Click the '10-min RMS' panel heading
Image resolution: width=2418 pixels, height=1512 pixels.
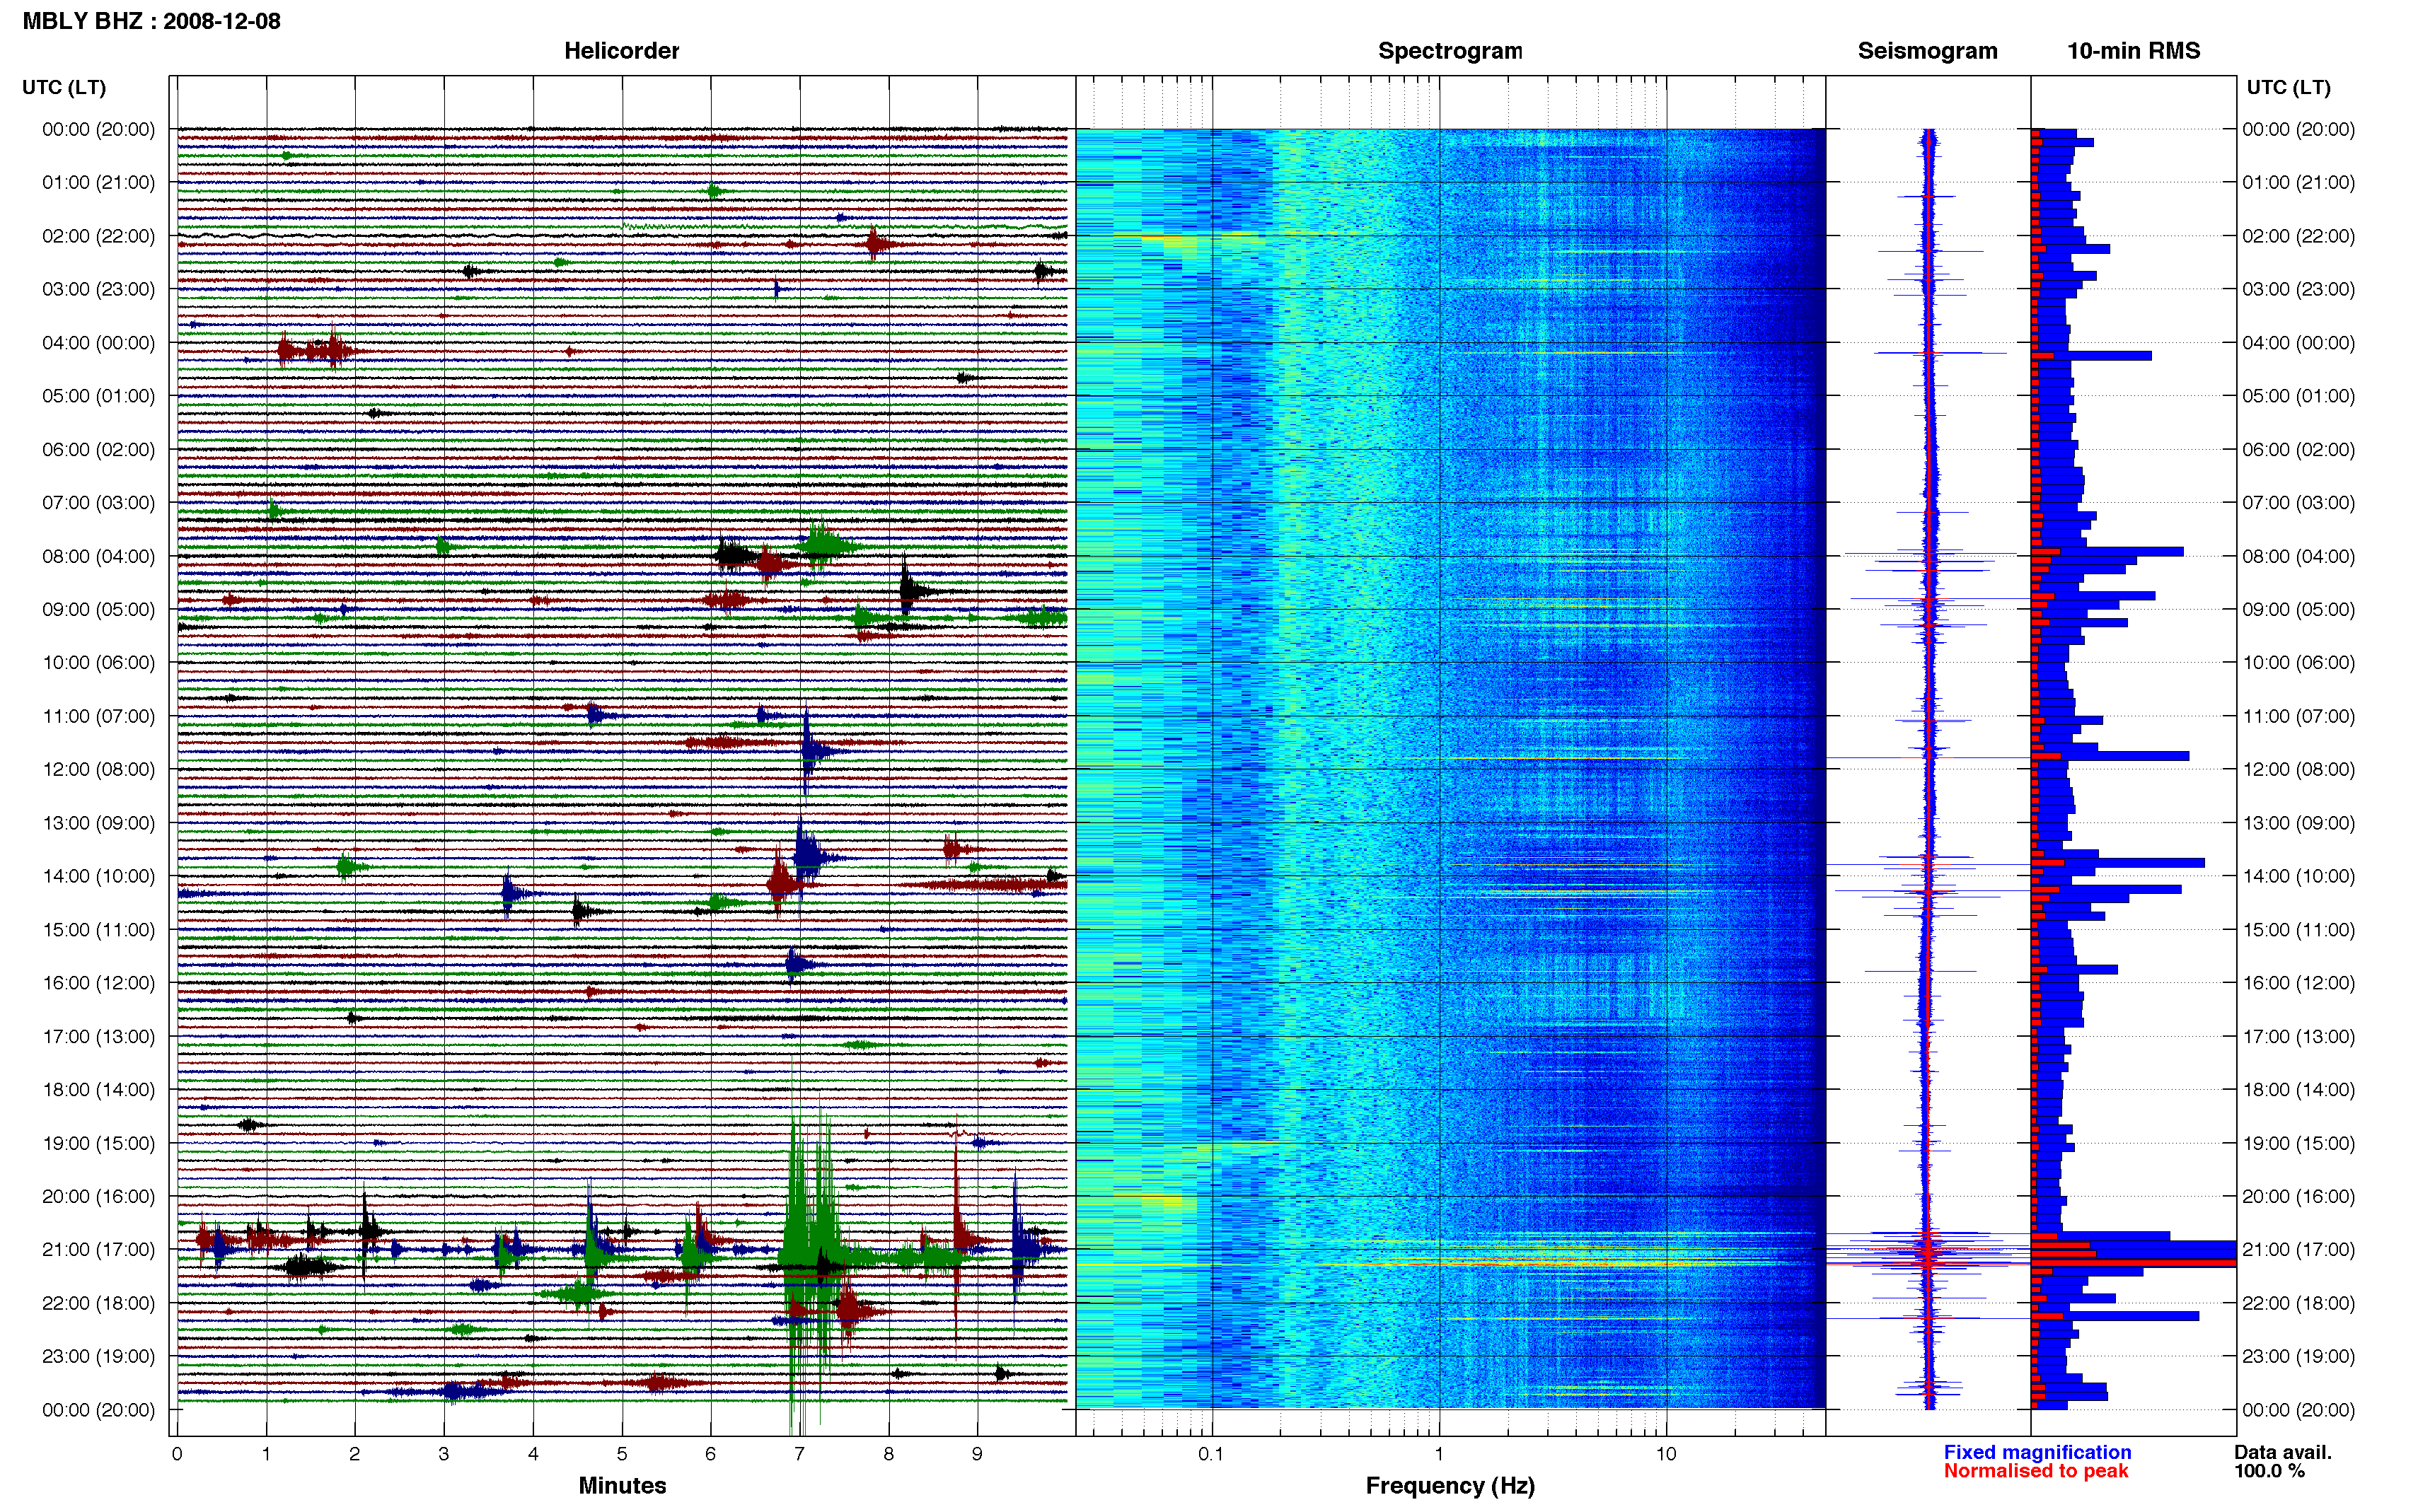point(2133,51)
